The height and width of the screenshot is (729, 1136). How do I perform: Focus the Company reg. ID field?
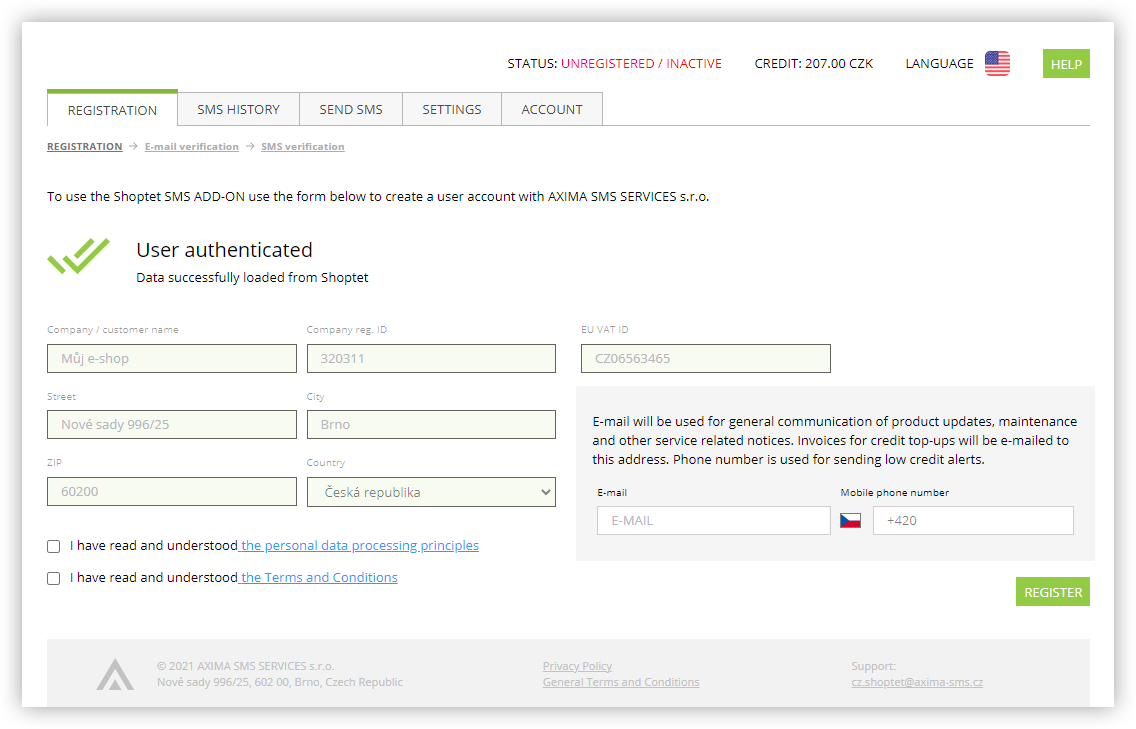[x=431, y=359]
